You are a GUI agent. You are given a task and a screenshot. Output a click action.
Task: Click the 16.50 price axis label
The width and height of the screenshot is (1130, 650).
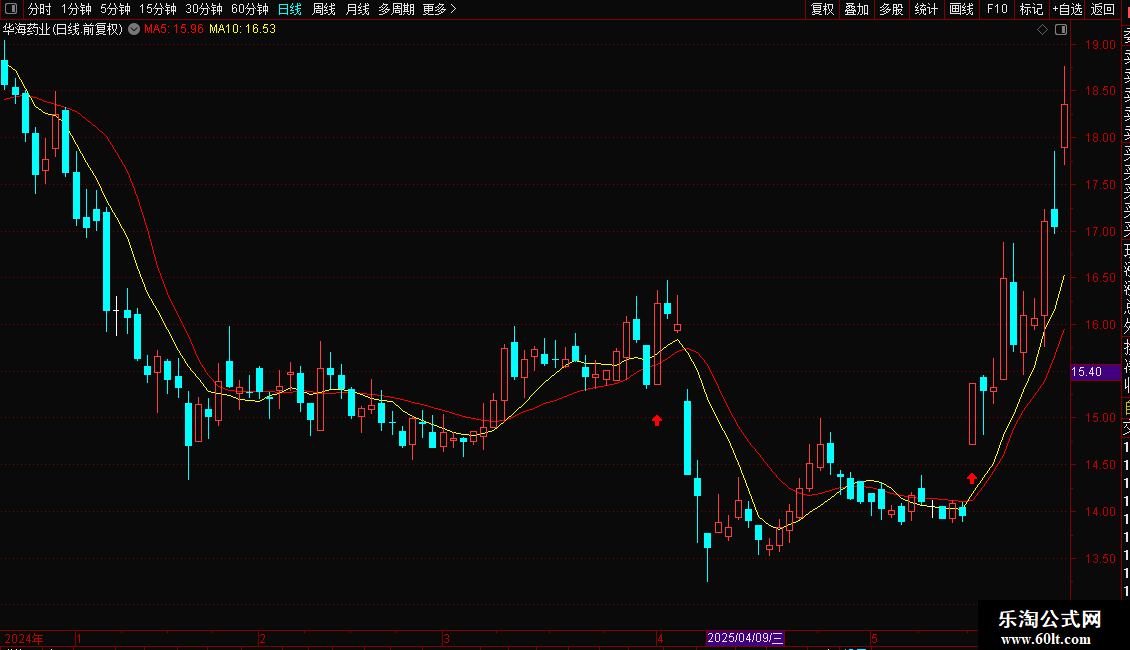pos(1100,277)
